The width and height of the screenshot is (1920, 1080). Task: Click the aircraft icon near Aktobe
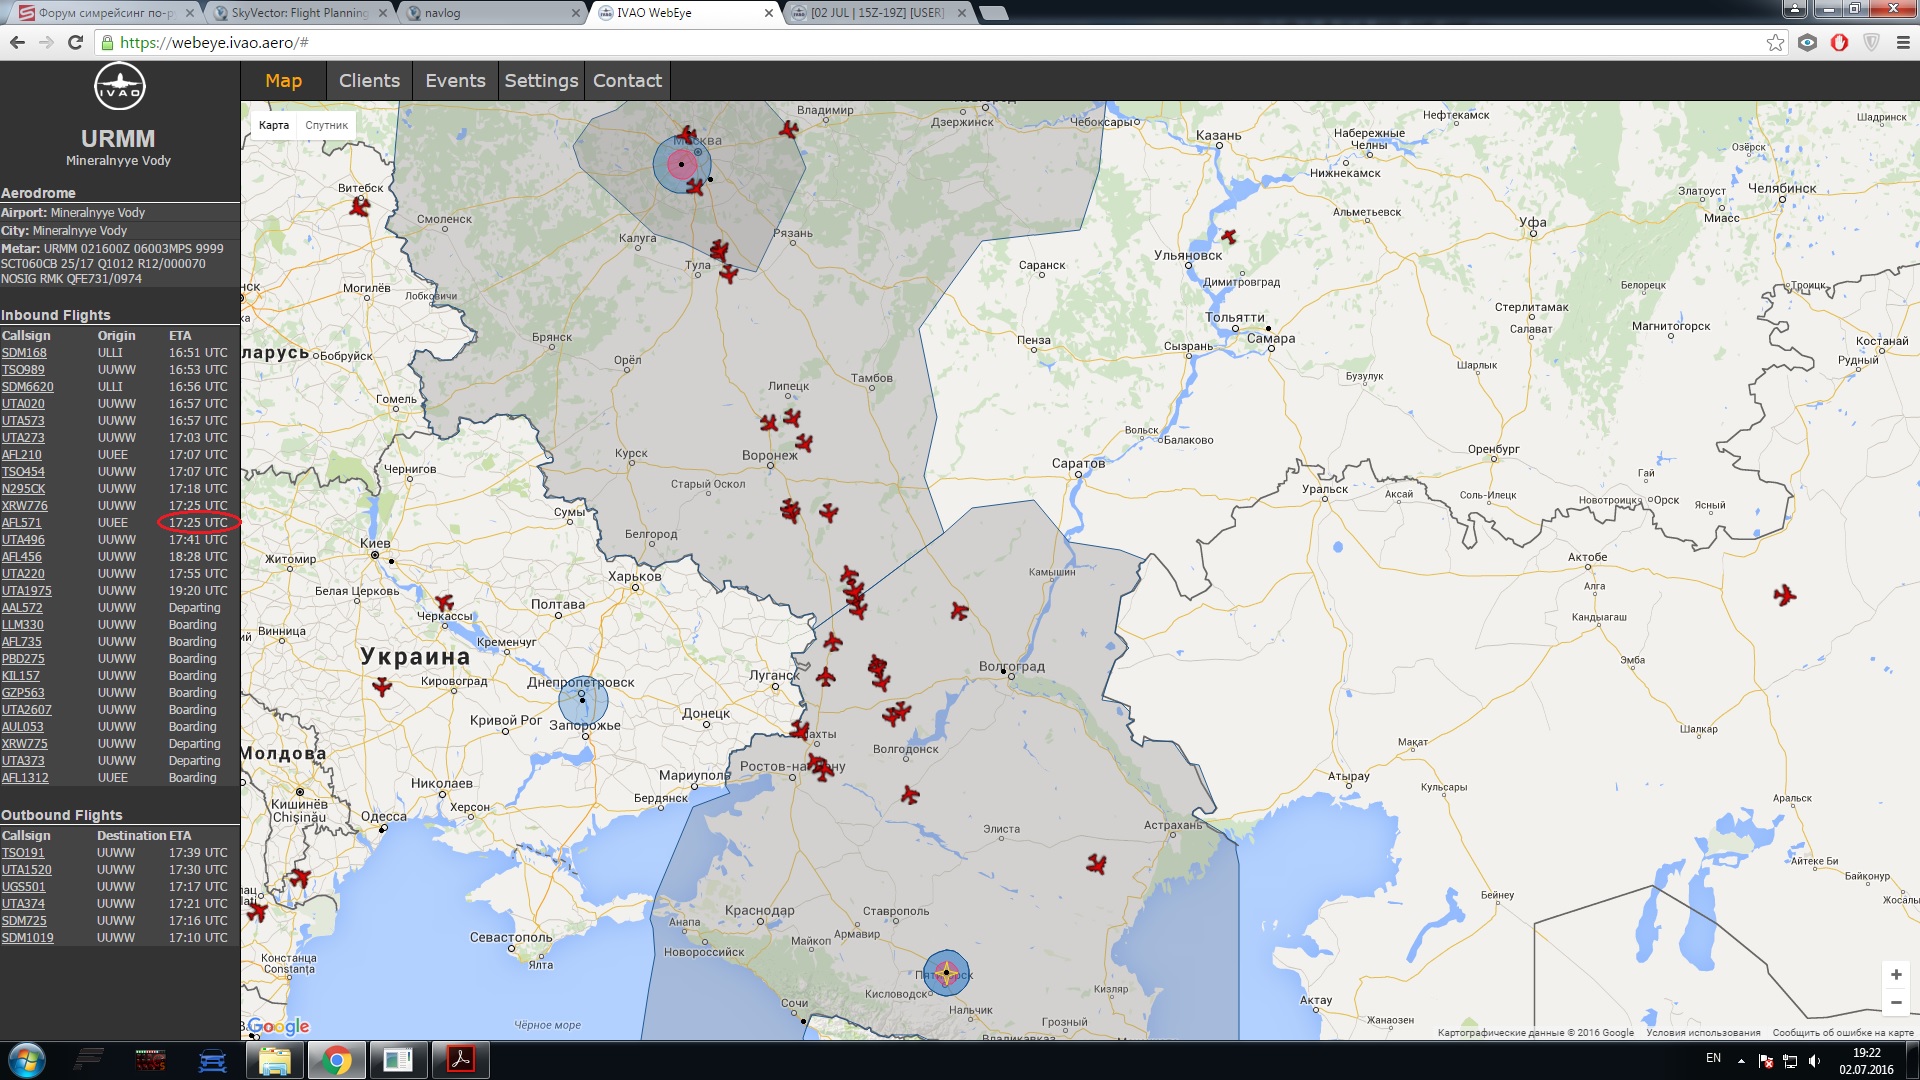pyautogui.click(x=1785, y=596)
